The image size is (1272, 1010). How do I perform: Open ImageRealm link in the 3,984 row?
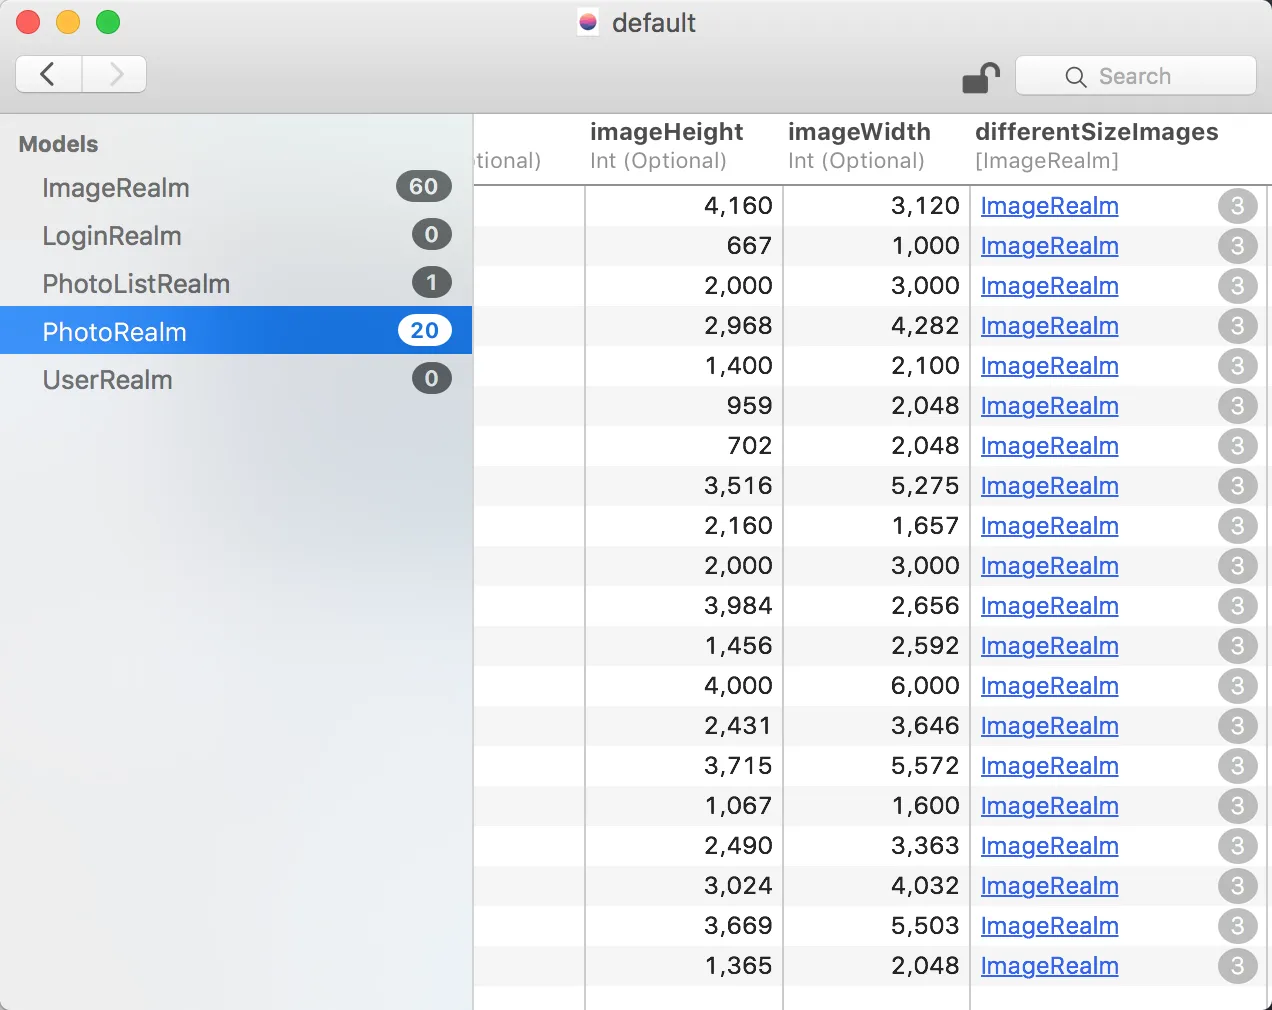tap(1049, 606)
